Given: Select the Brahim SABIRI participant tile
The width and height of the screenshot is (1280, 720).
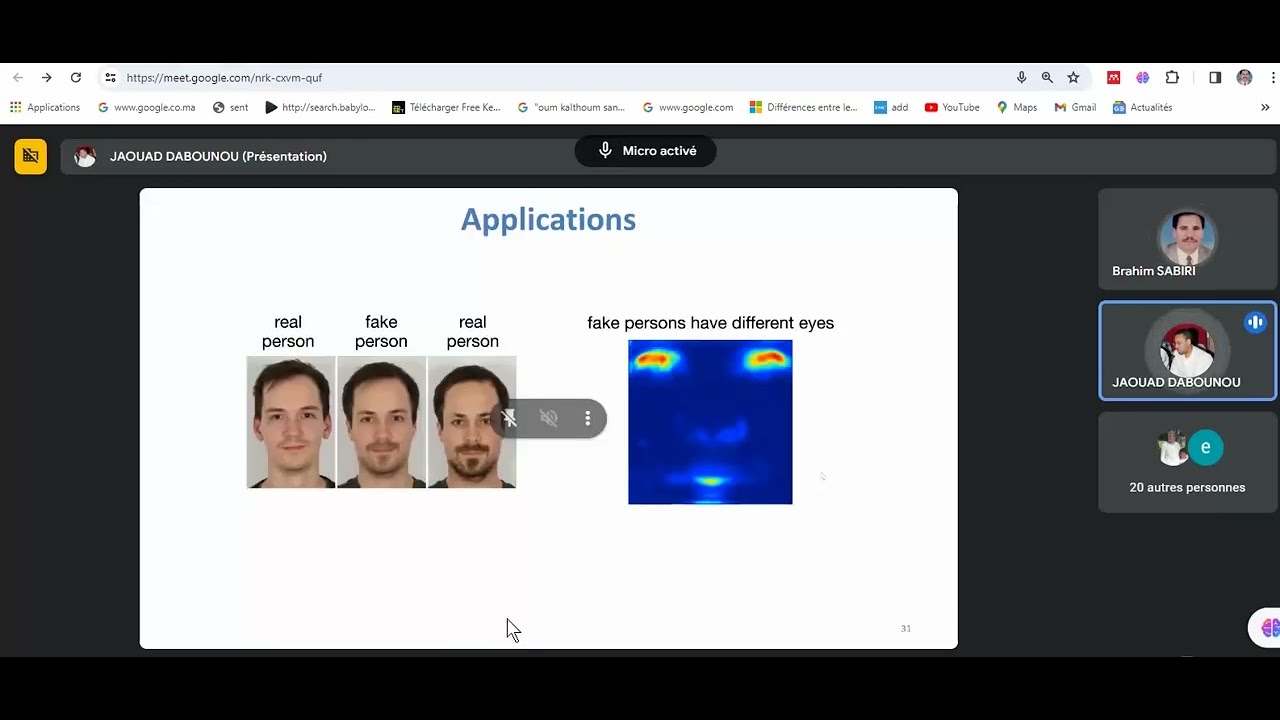Looking at the screenshot, I should point(1187,240).
